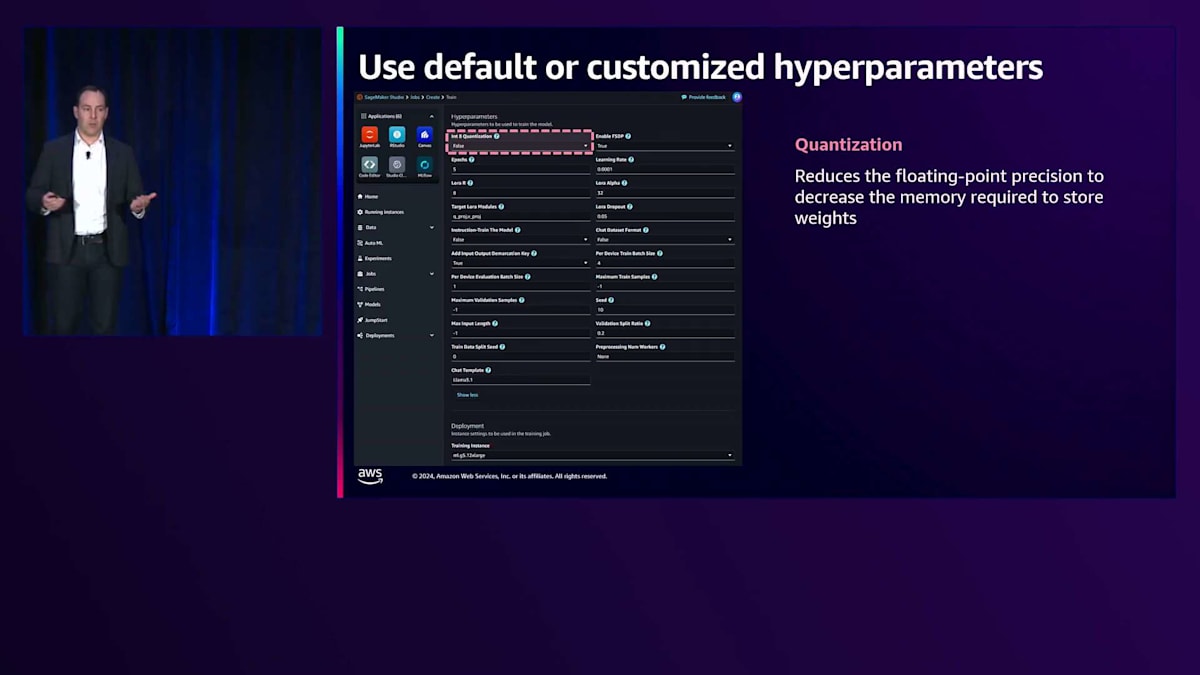
Task: Open the Canvas application
Action: [x=425, y=137]
